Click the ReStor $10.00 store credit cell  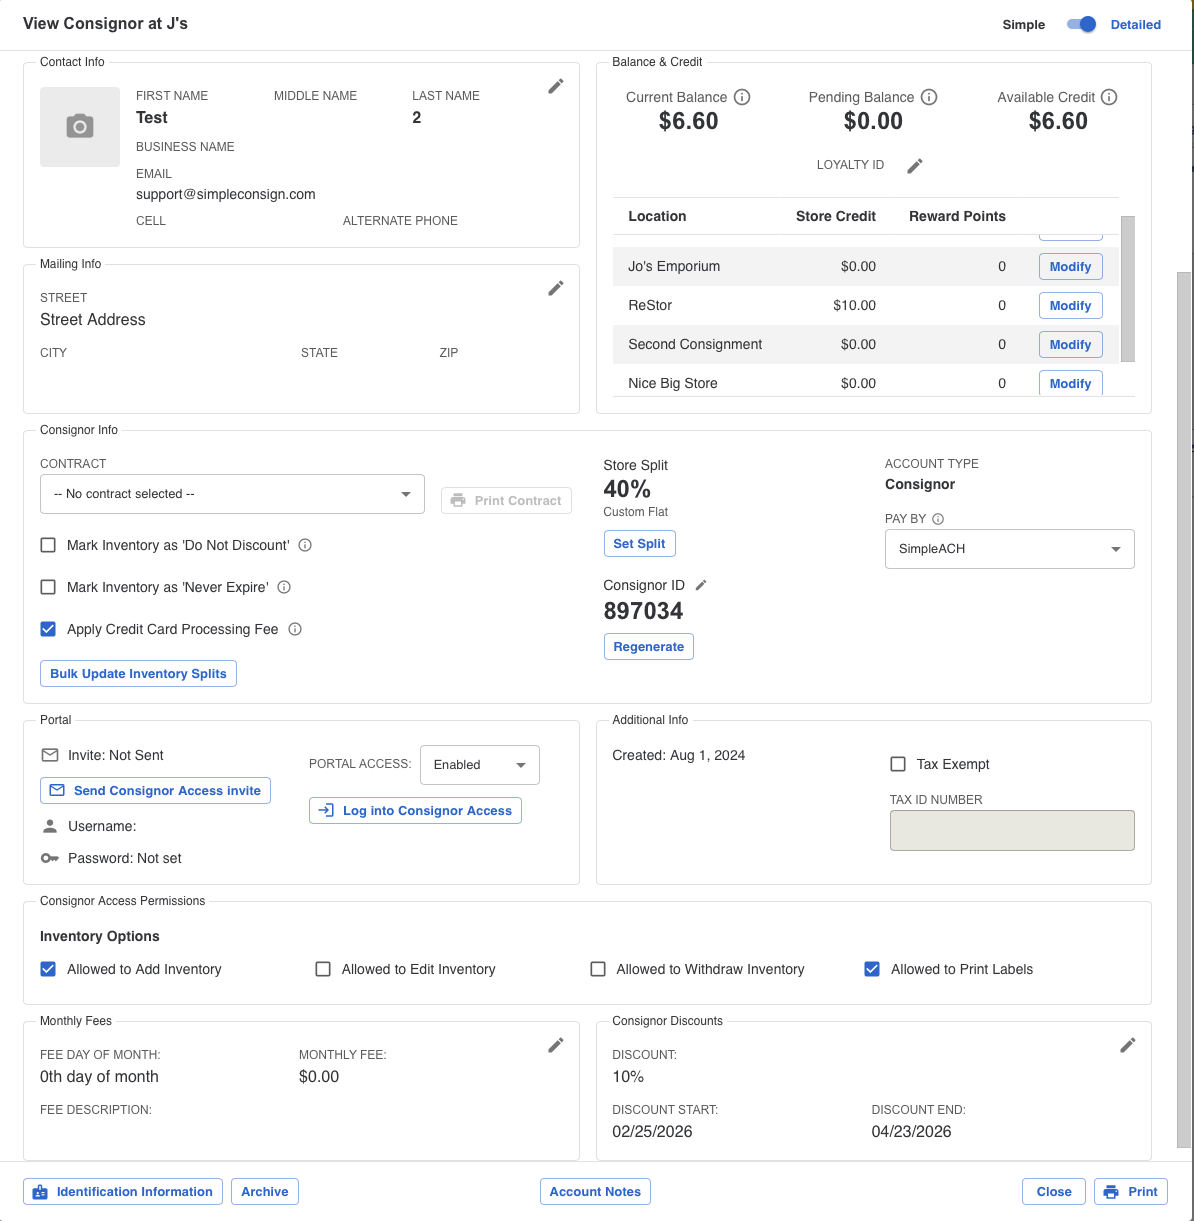pyautogui.click(x=854, y=305)
